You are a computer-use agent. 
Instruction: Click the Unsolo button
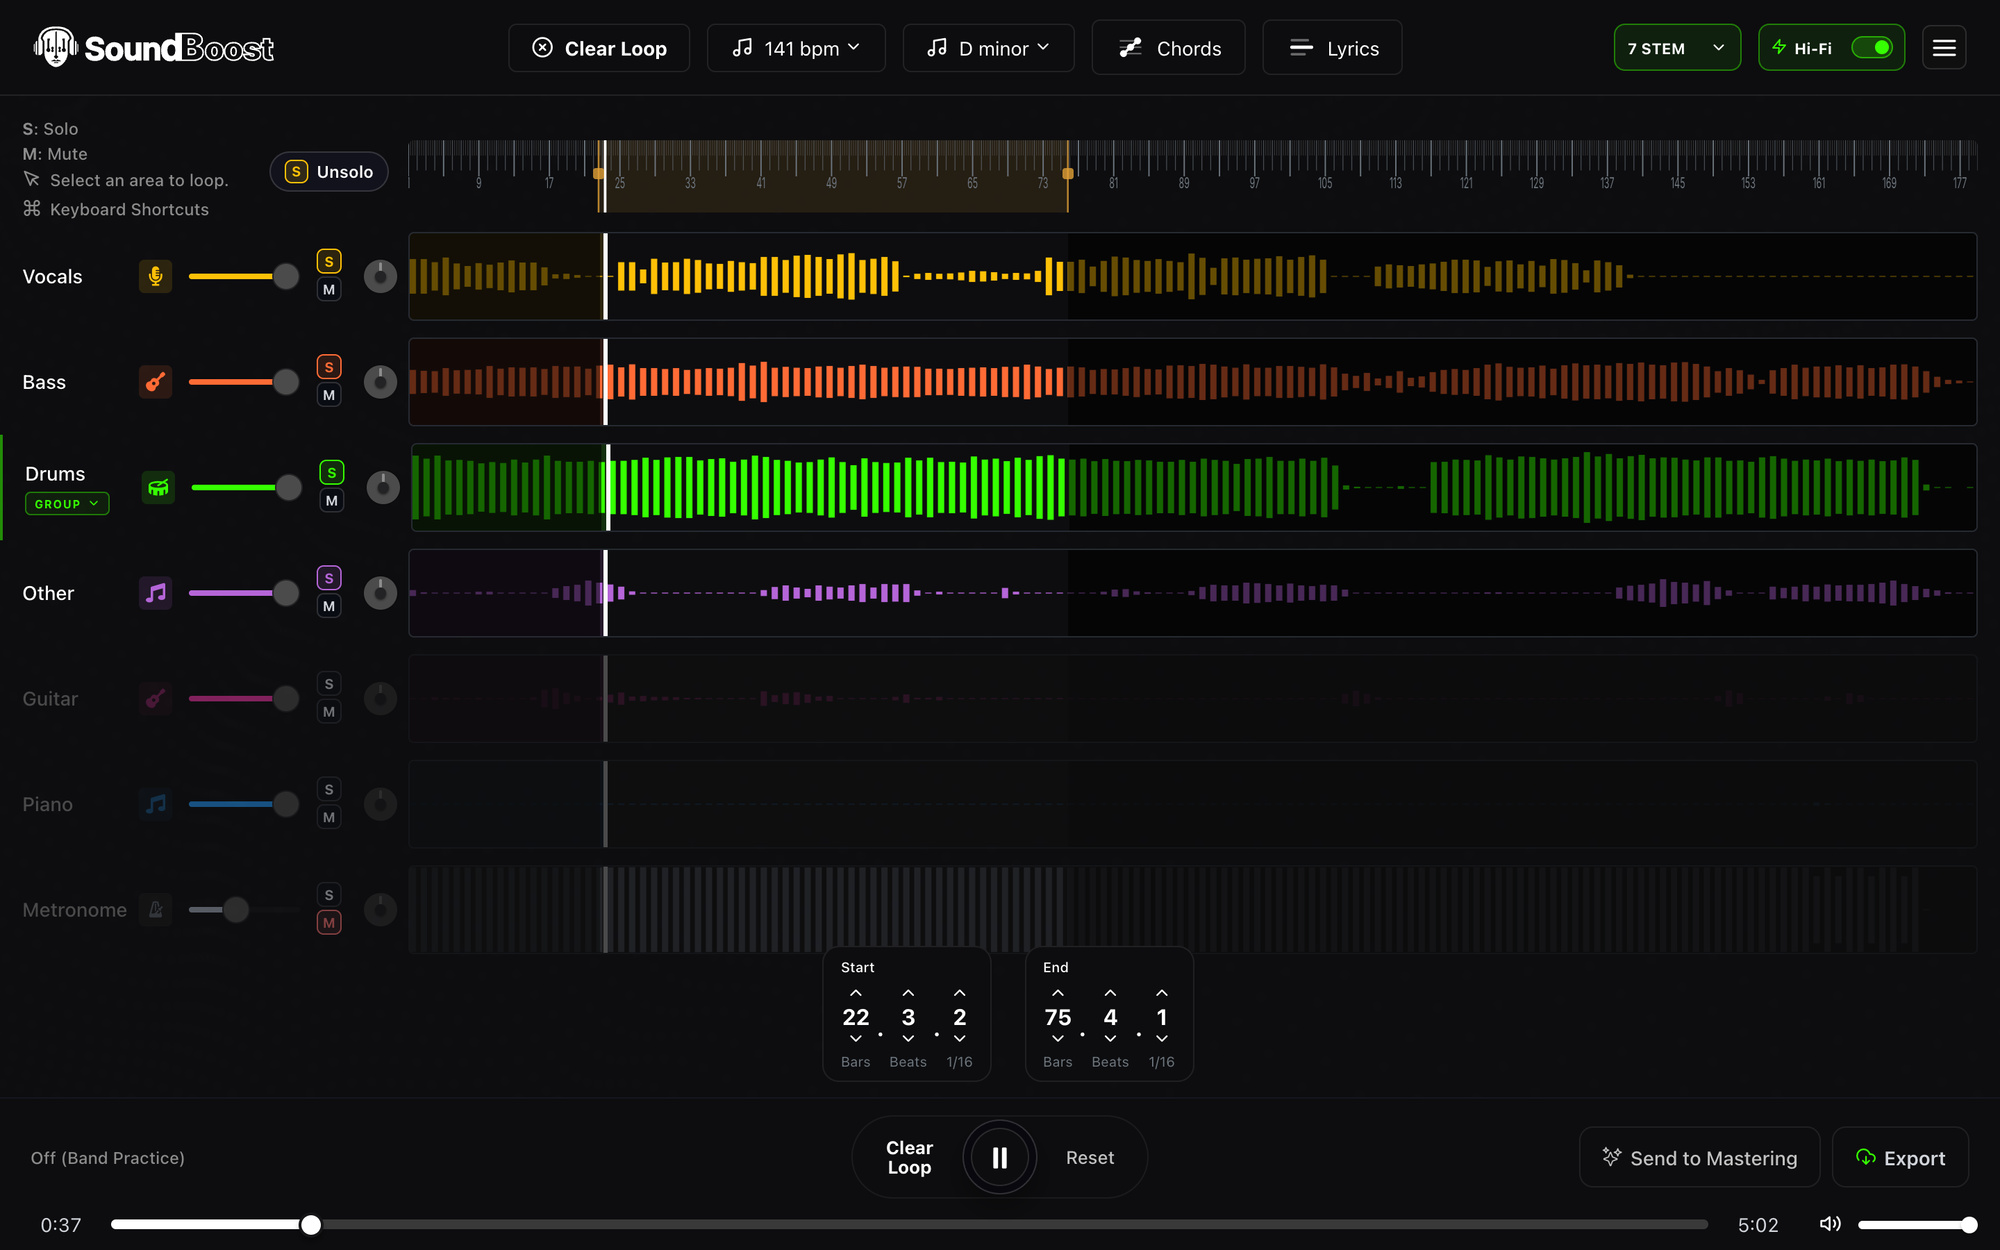coord(329,172)
